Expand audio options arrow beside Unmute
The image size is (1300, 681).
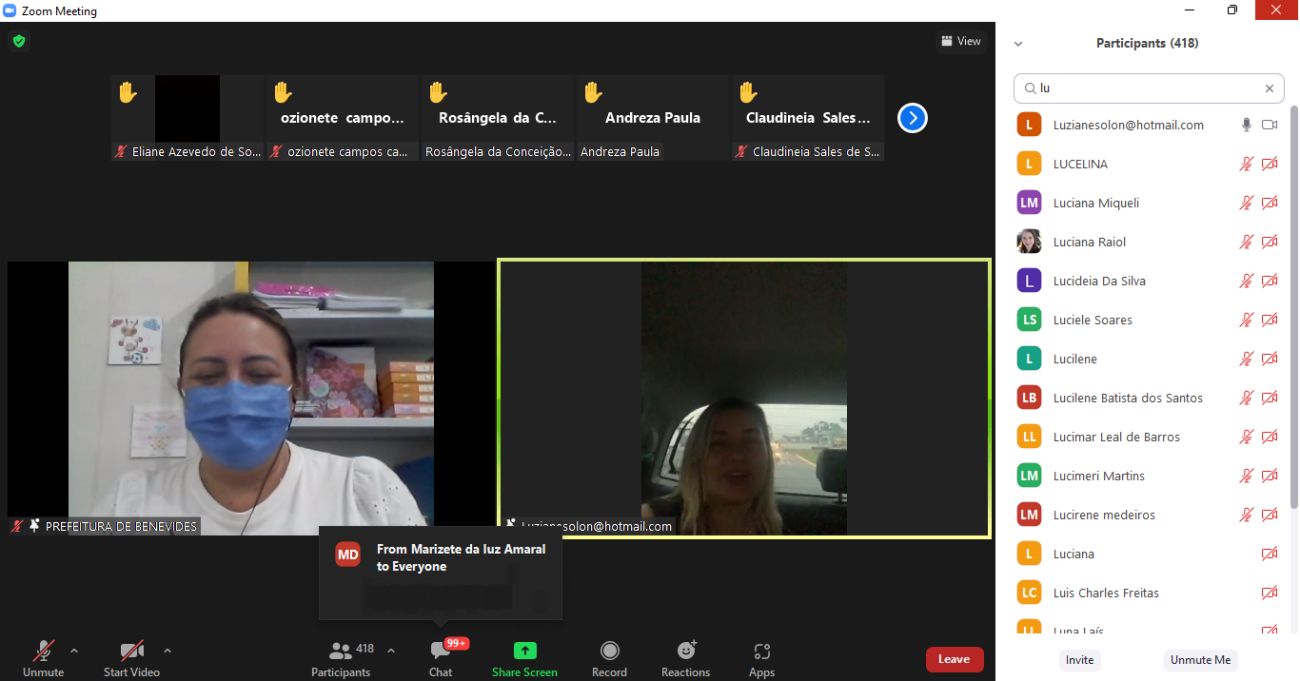pyautogui.click(x=74, y=651)
